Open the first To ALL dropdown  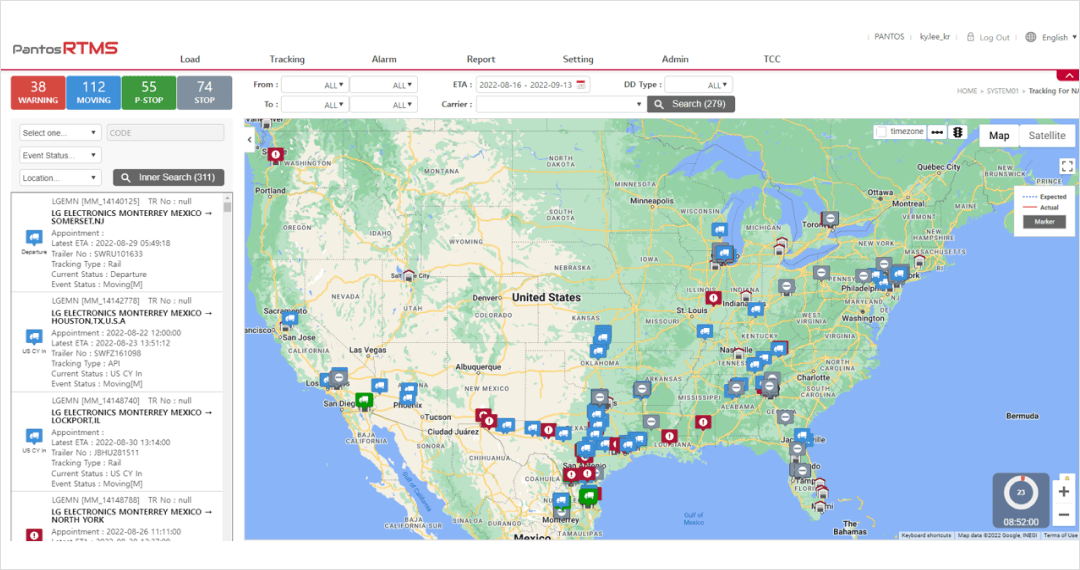tap(314, 105)
